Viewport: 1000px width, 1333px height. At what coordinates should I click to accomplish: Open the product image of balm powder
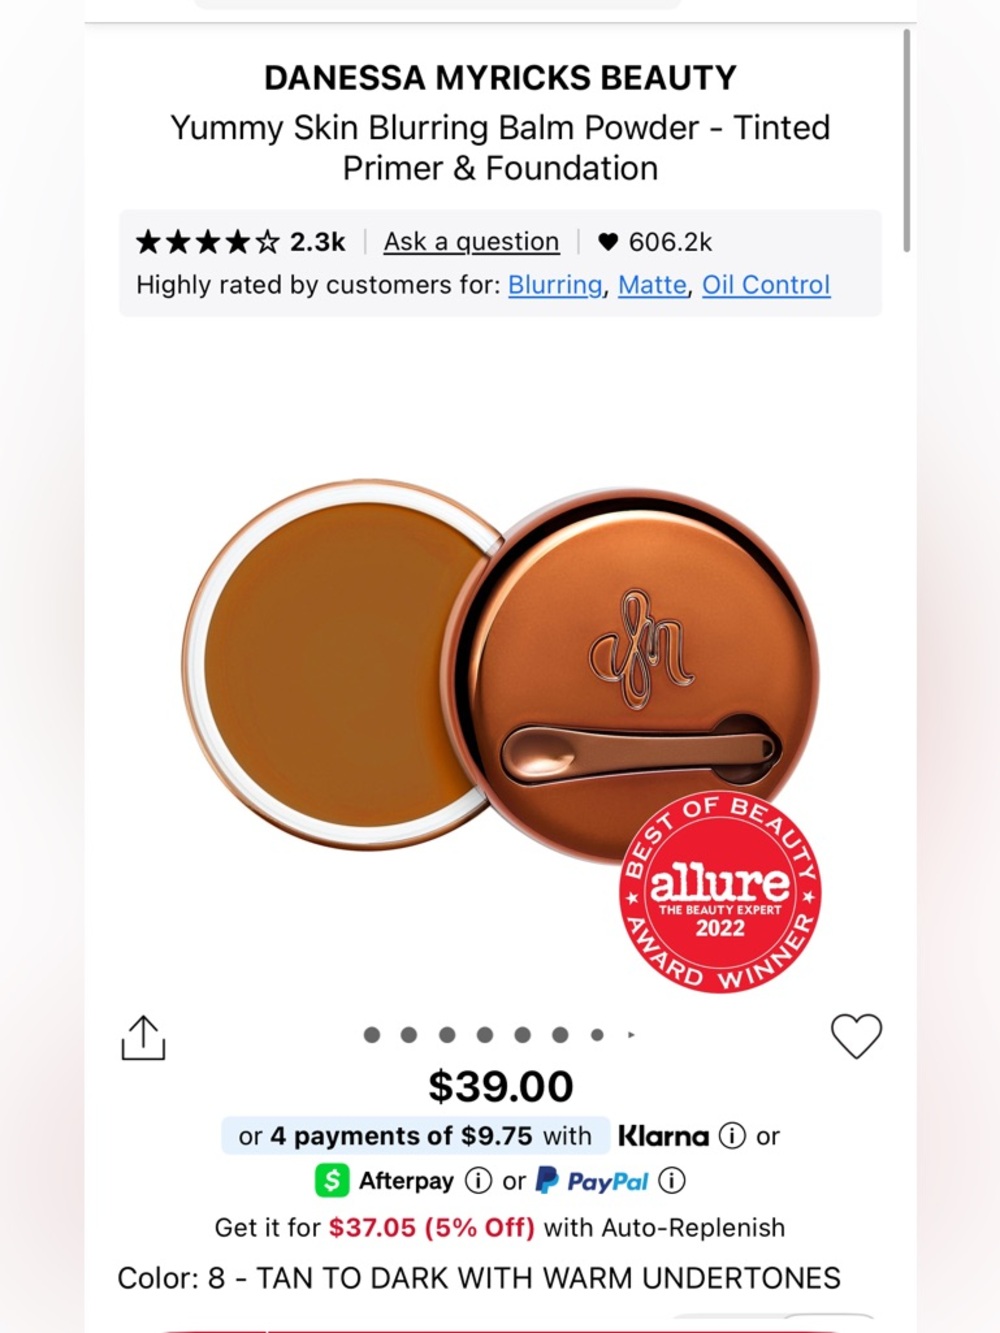click(x=500, y=670)
